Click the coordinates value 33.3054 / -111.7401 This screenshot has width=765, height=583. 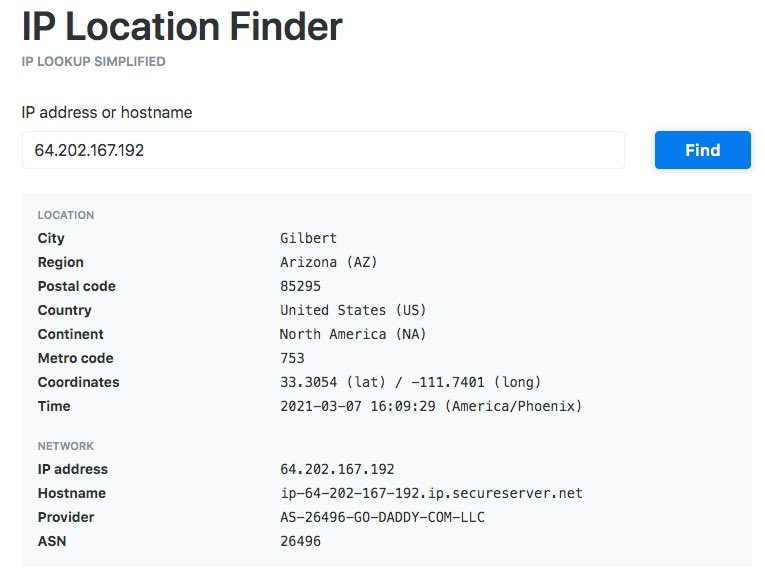click(x=410, y=382)
